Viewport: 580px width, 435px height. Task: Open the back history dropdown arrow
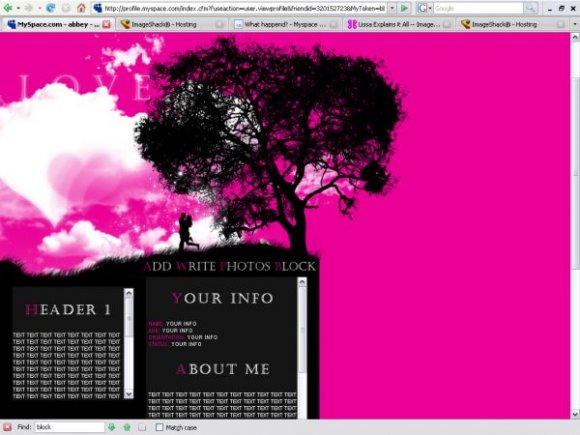pyautogui.click(x=18, y=8)
